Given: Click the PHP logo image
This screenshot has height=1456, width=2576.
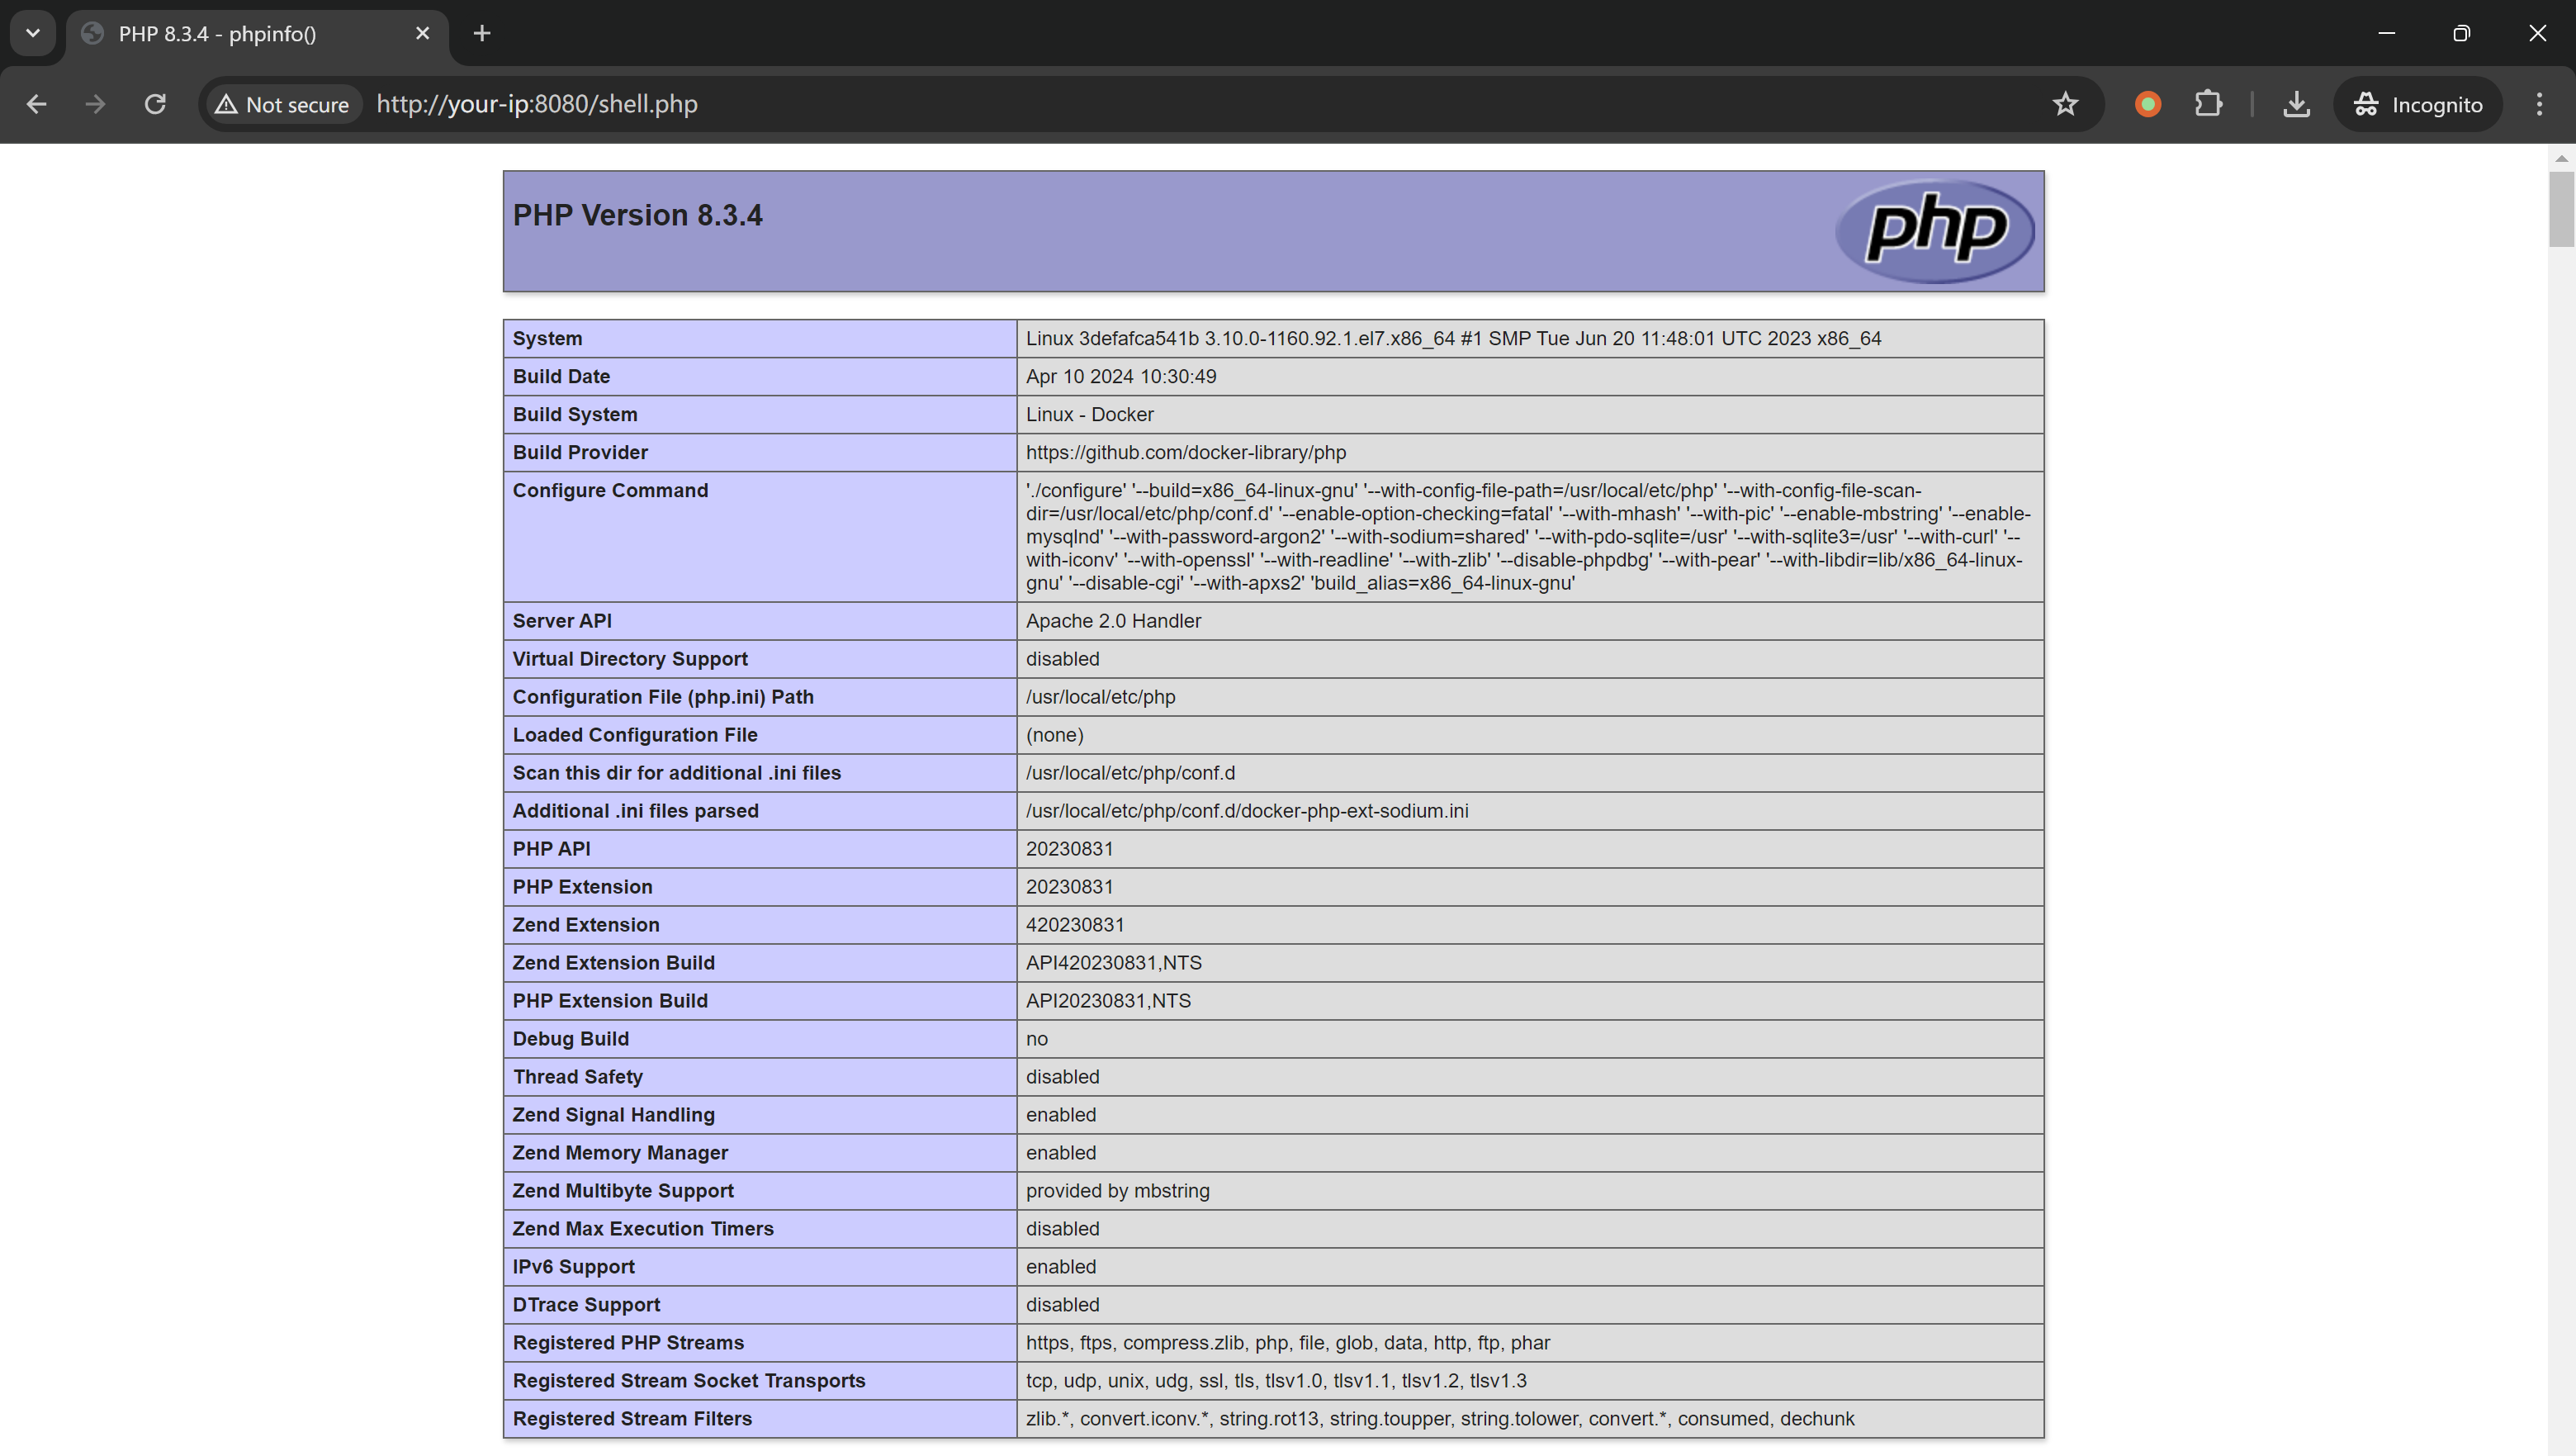Looking at the screenshot, I should pos(1934,231).
